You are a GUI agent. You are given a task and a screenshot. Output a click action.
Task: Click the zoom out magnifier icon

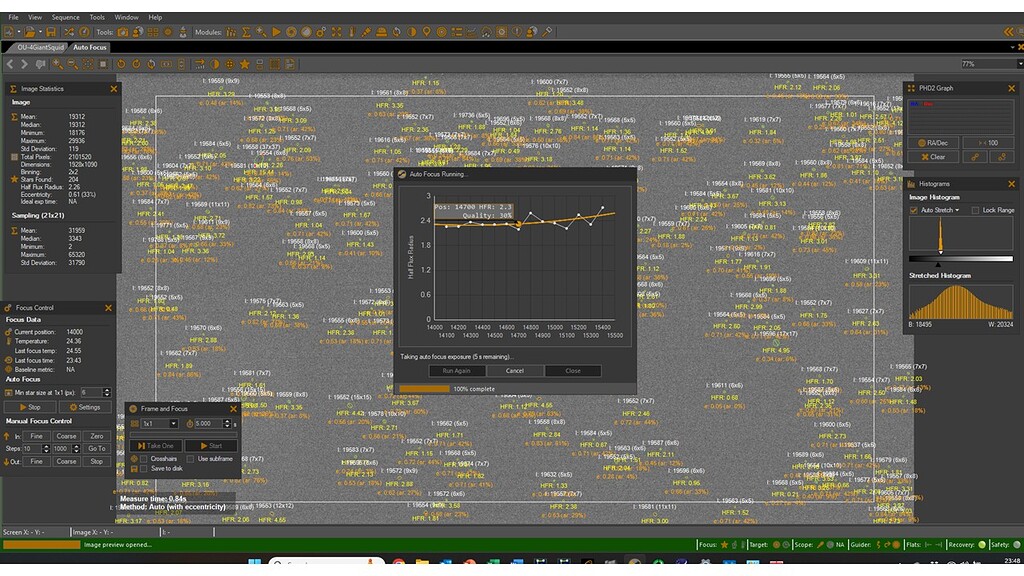(72, 64)
